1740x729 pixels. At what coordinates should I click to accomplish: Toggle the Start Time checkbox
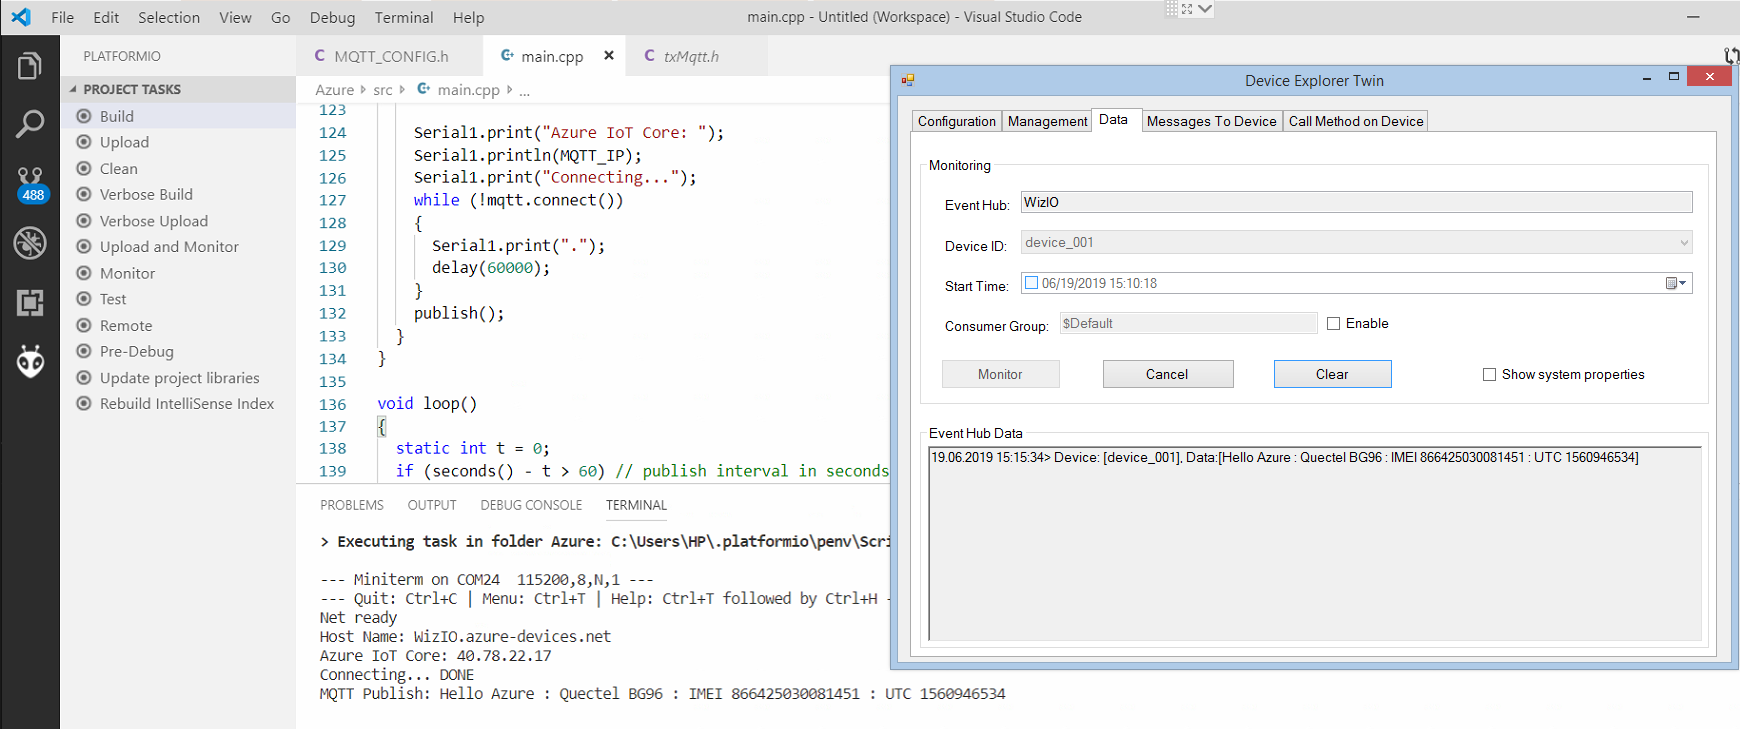click(1031, 283)
